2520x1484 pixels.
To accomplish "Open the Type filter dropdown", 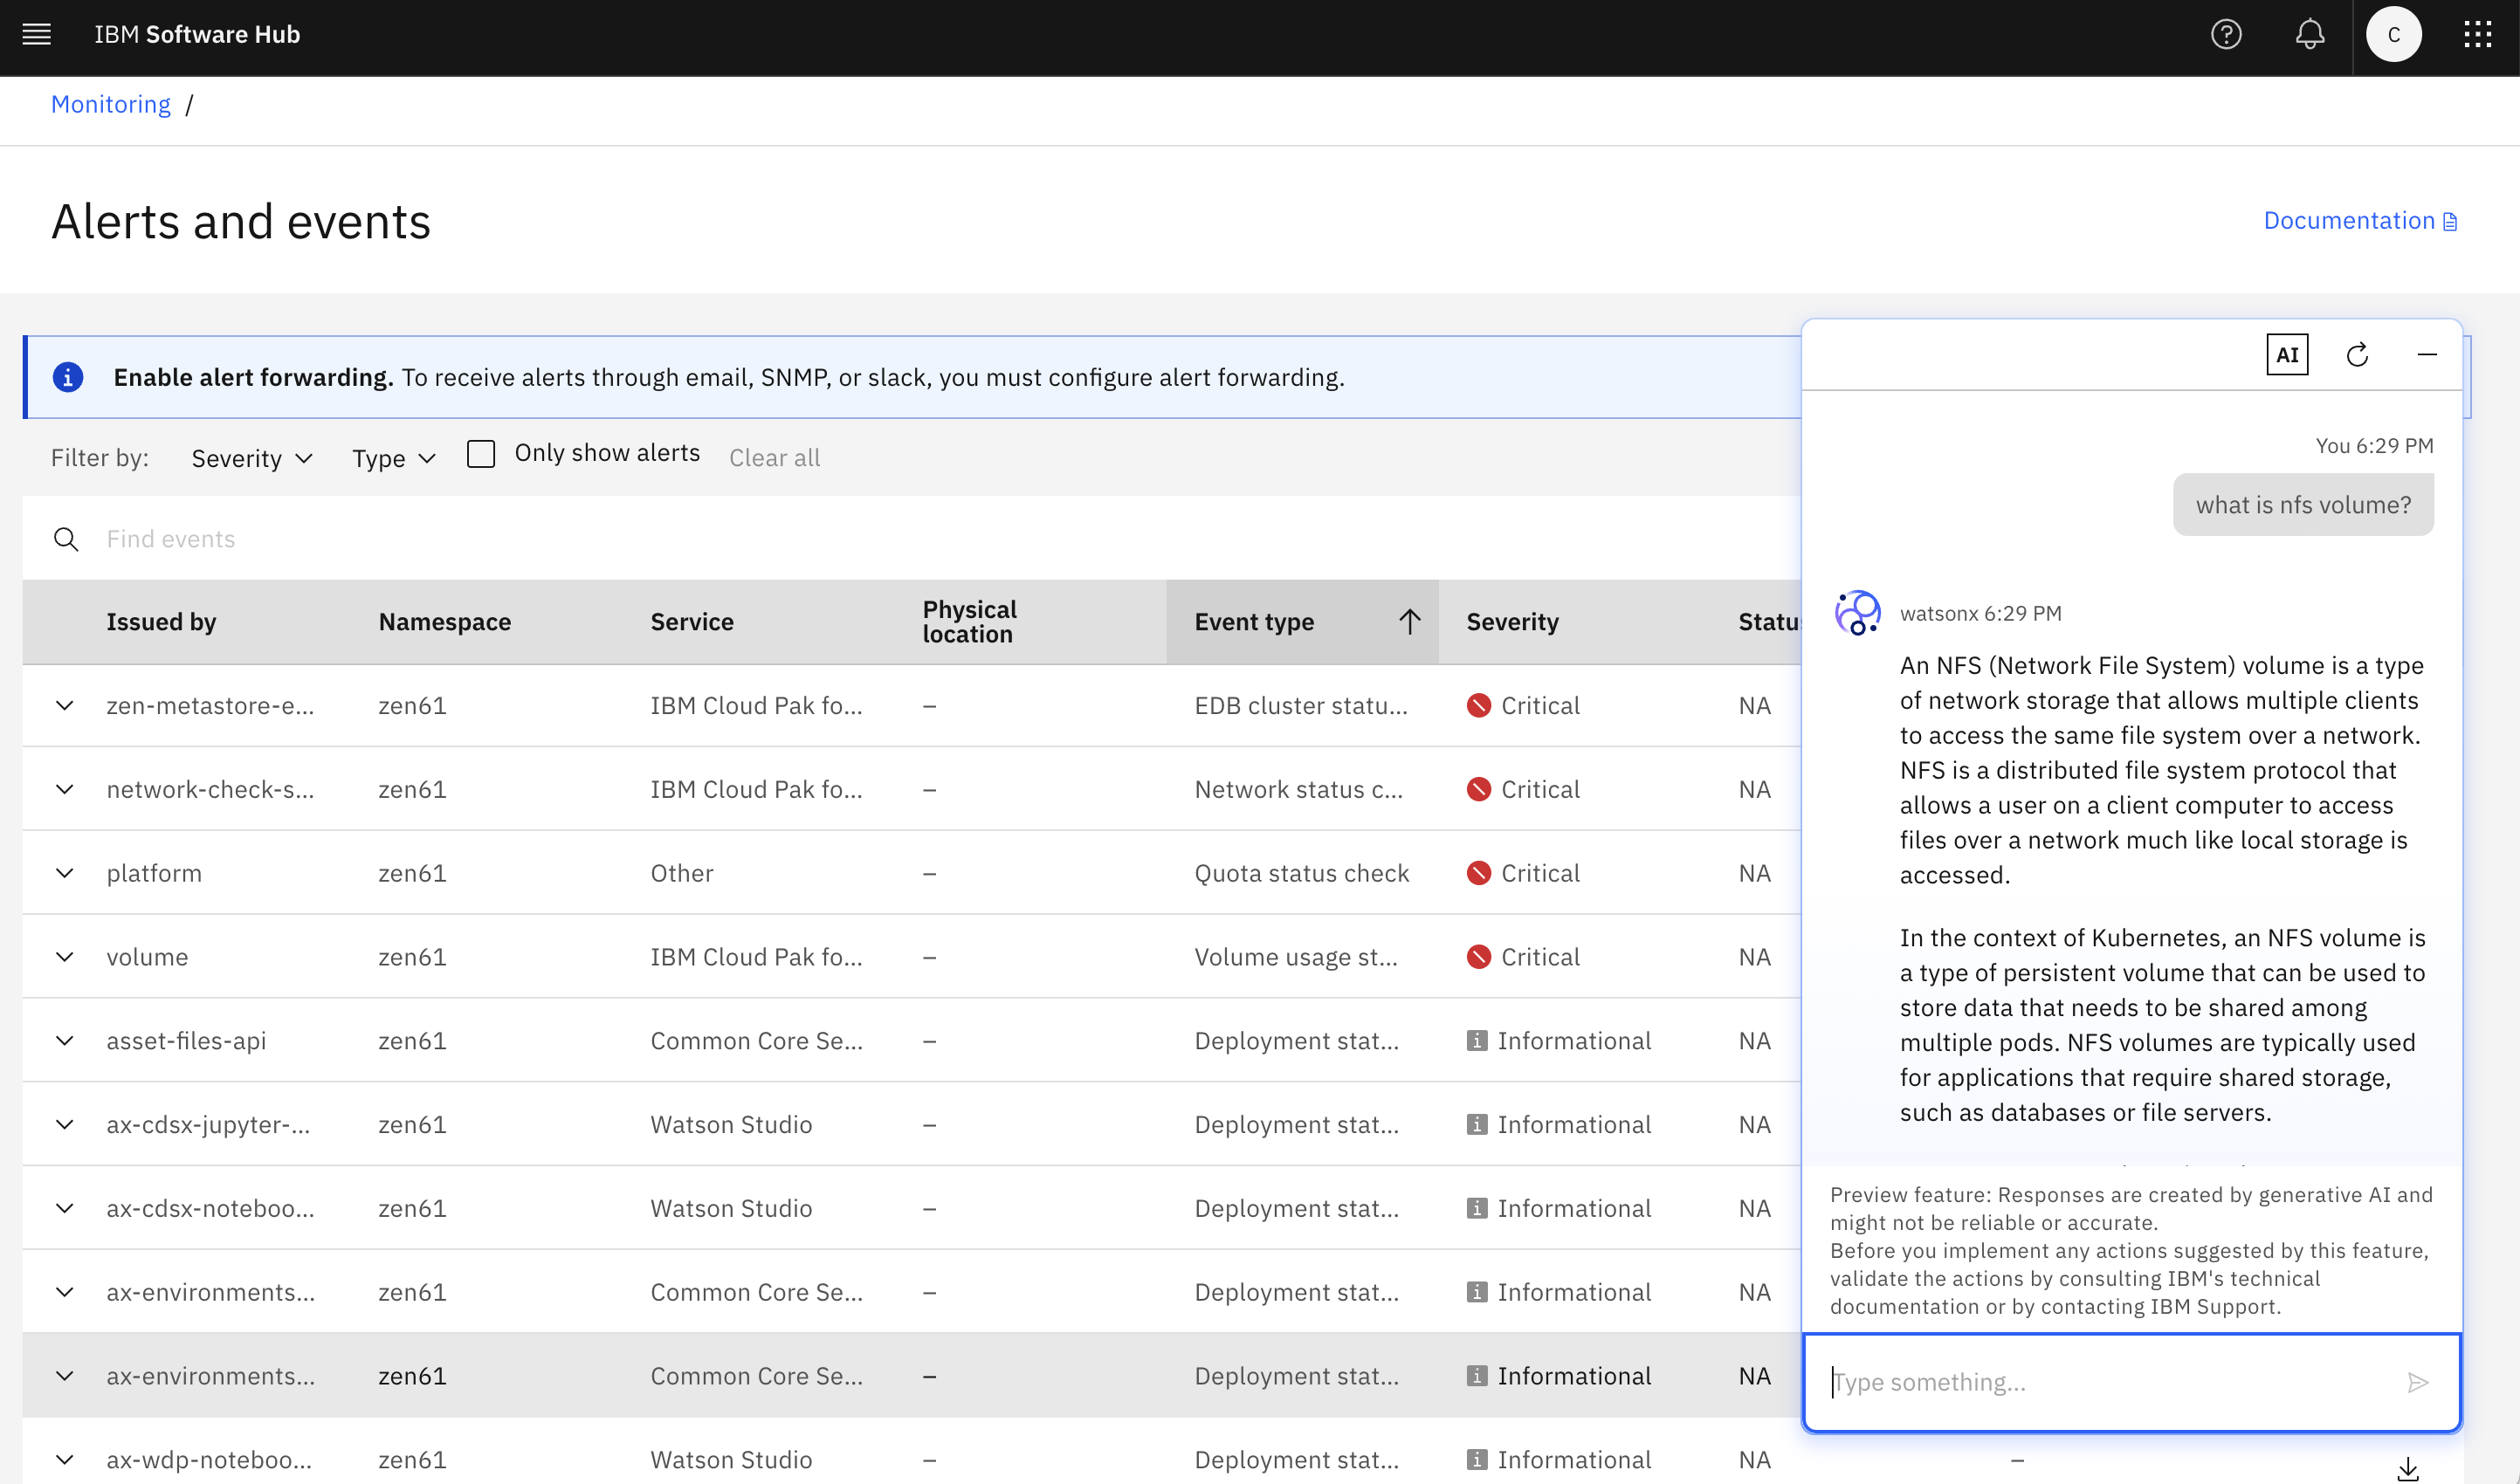I will 392,457.
